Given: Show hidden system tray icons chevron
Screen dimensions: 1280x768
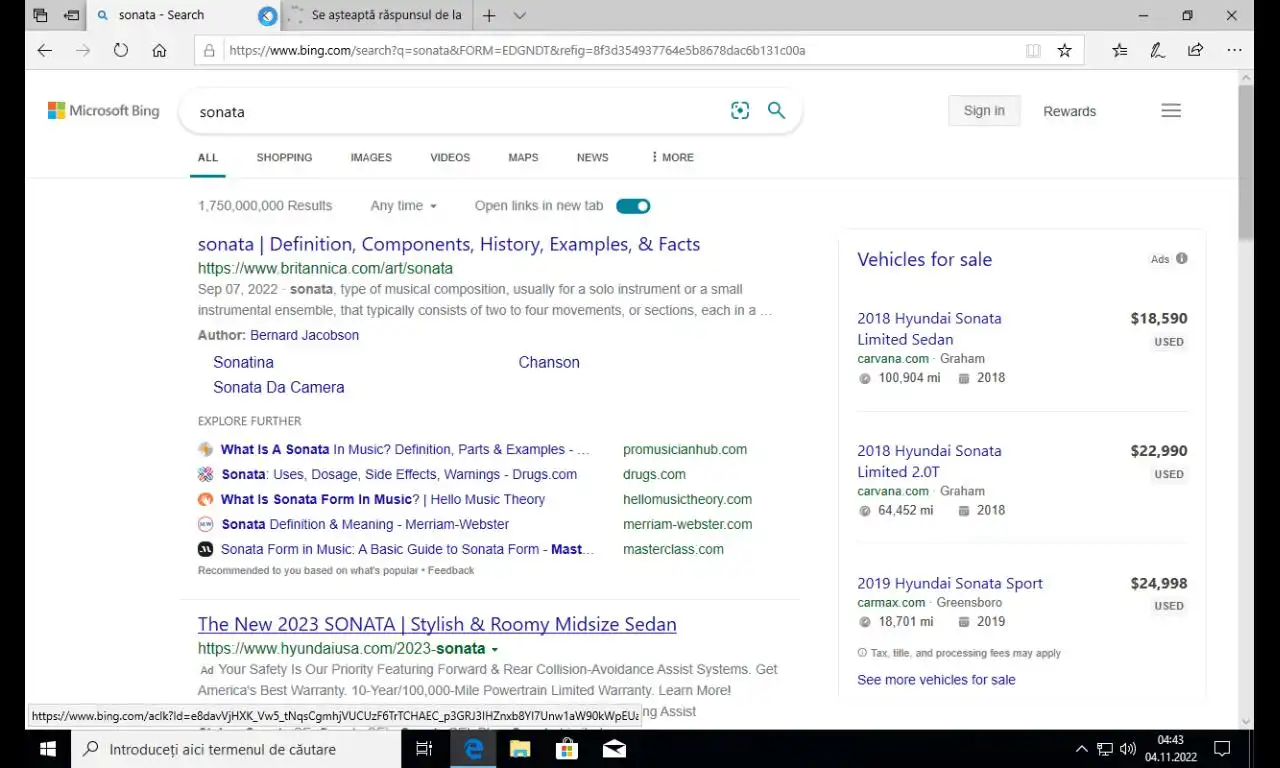Looking at the screenshot, I should tap(1081, 749).
